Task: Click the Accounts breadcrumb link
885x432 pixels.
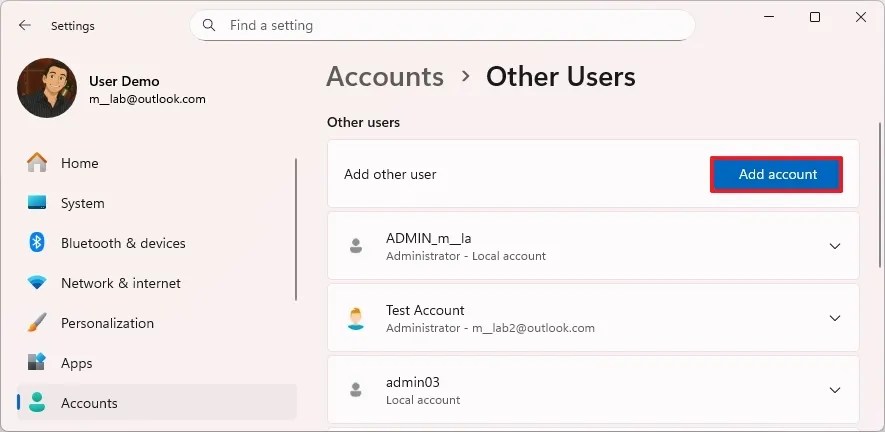Action: point(385,76)
